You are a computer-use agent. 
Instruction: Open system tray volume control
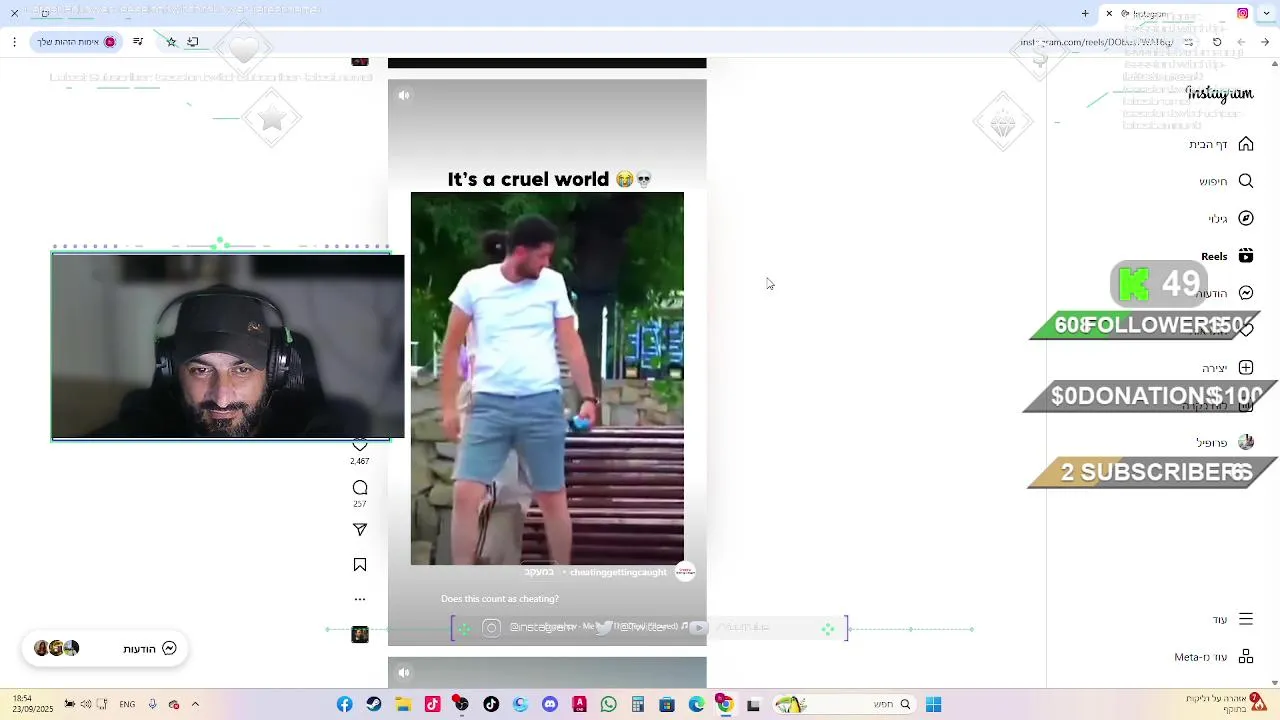[x=85, y=705]
